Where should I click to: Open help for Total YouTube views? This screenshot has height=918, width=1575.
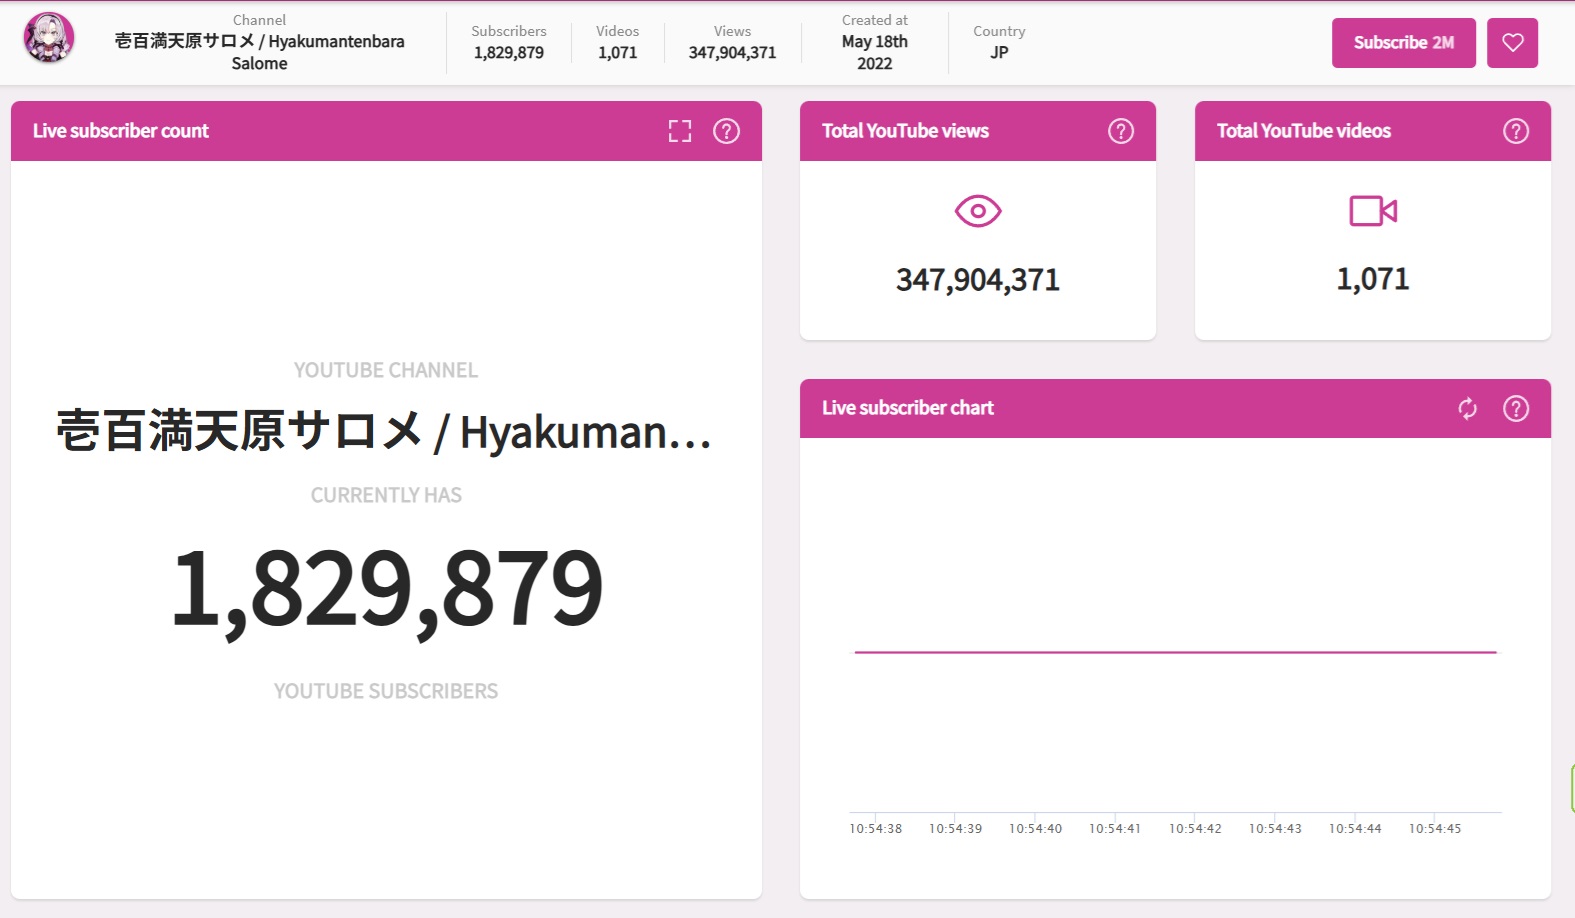coord(1120,131)
